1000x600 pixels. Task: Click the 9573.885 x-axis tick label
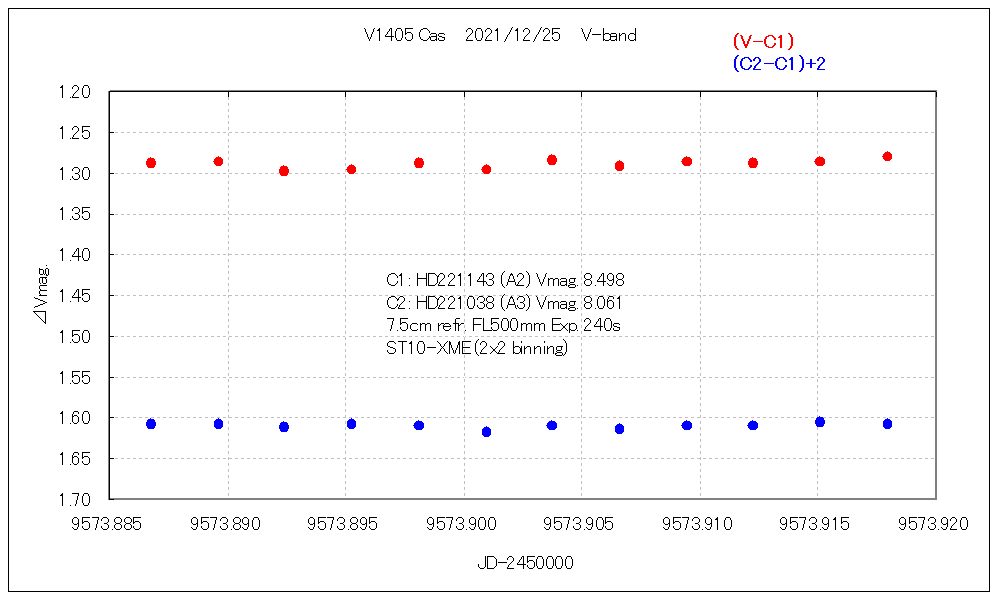coord(110,522)
